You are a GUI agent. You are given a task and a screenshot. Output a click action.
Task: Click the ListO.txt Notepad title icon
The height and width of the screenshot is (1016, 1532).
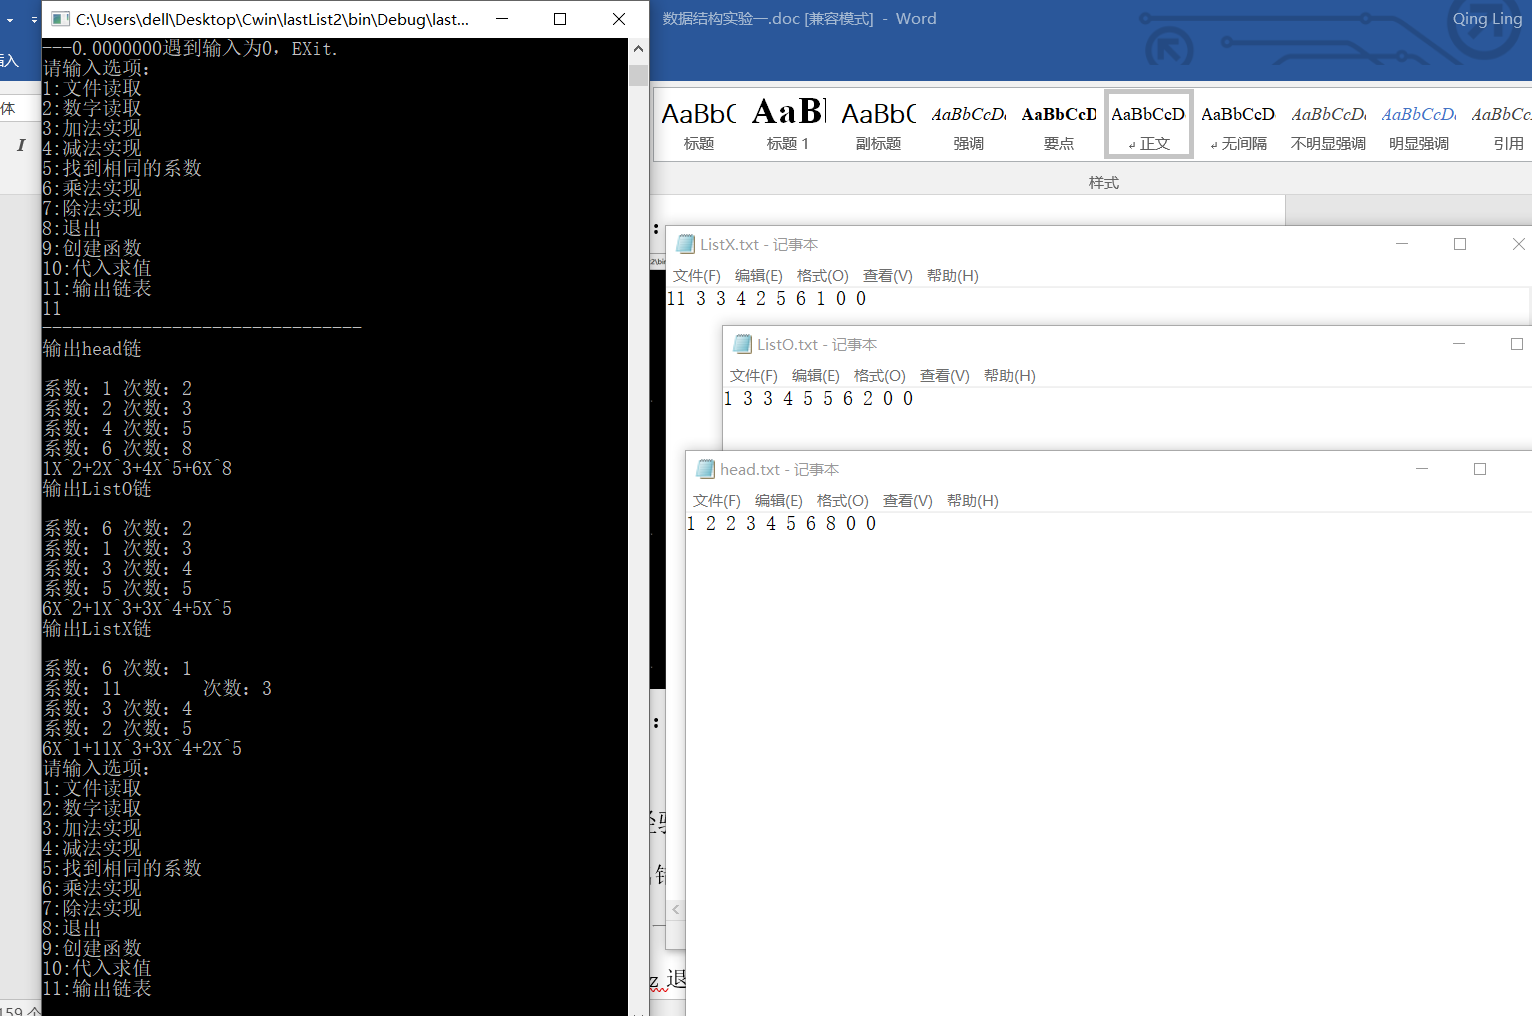click(742, 344)
